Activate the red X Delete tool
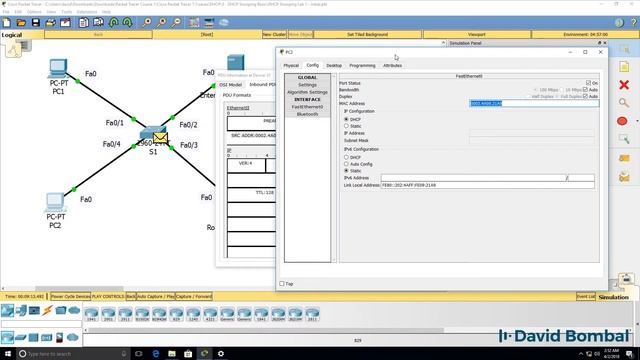This screenshot has height=360, width=640. coord(624,85)
